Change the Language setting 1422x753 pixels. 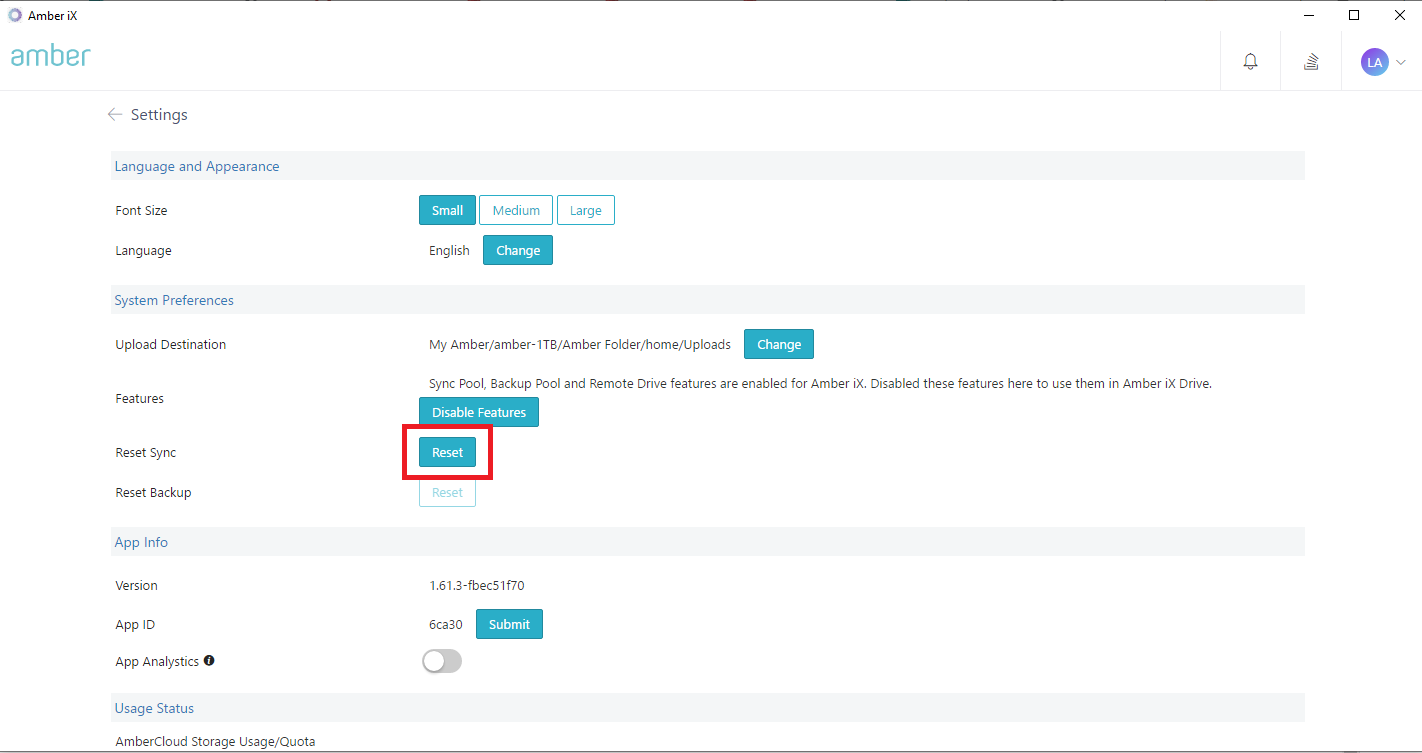tap(518, 250)
